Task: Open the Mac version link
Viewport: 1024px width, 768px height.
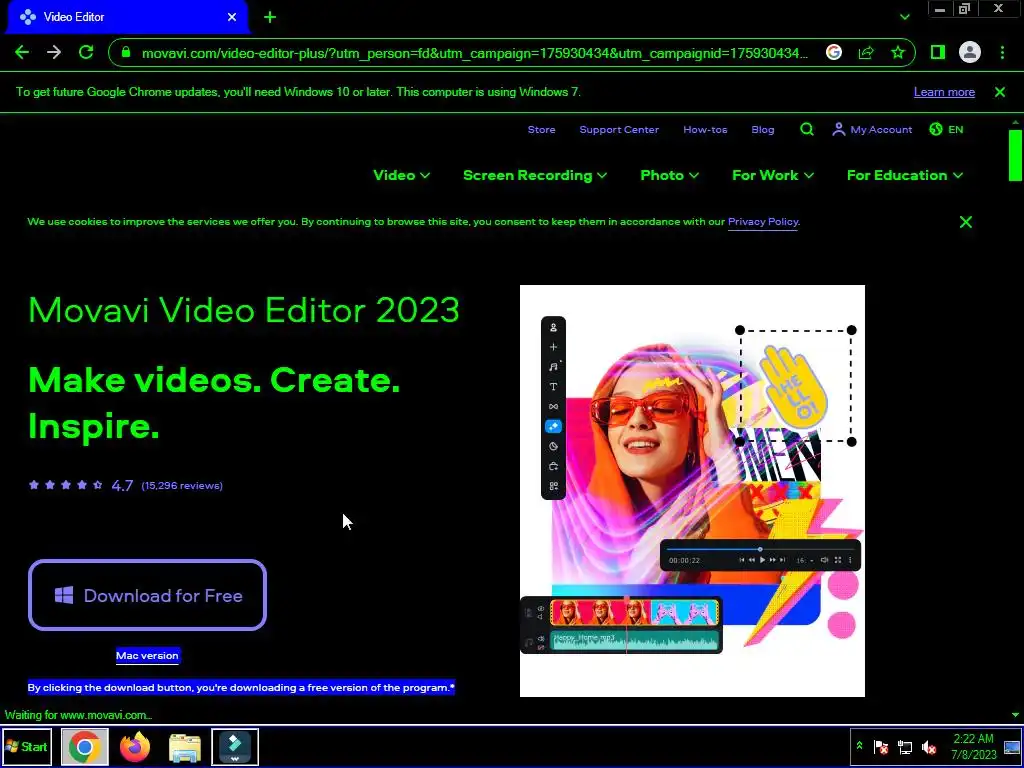Action: pyautogui.click(x=147, y=656)
